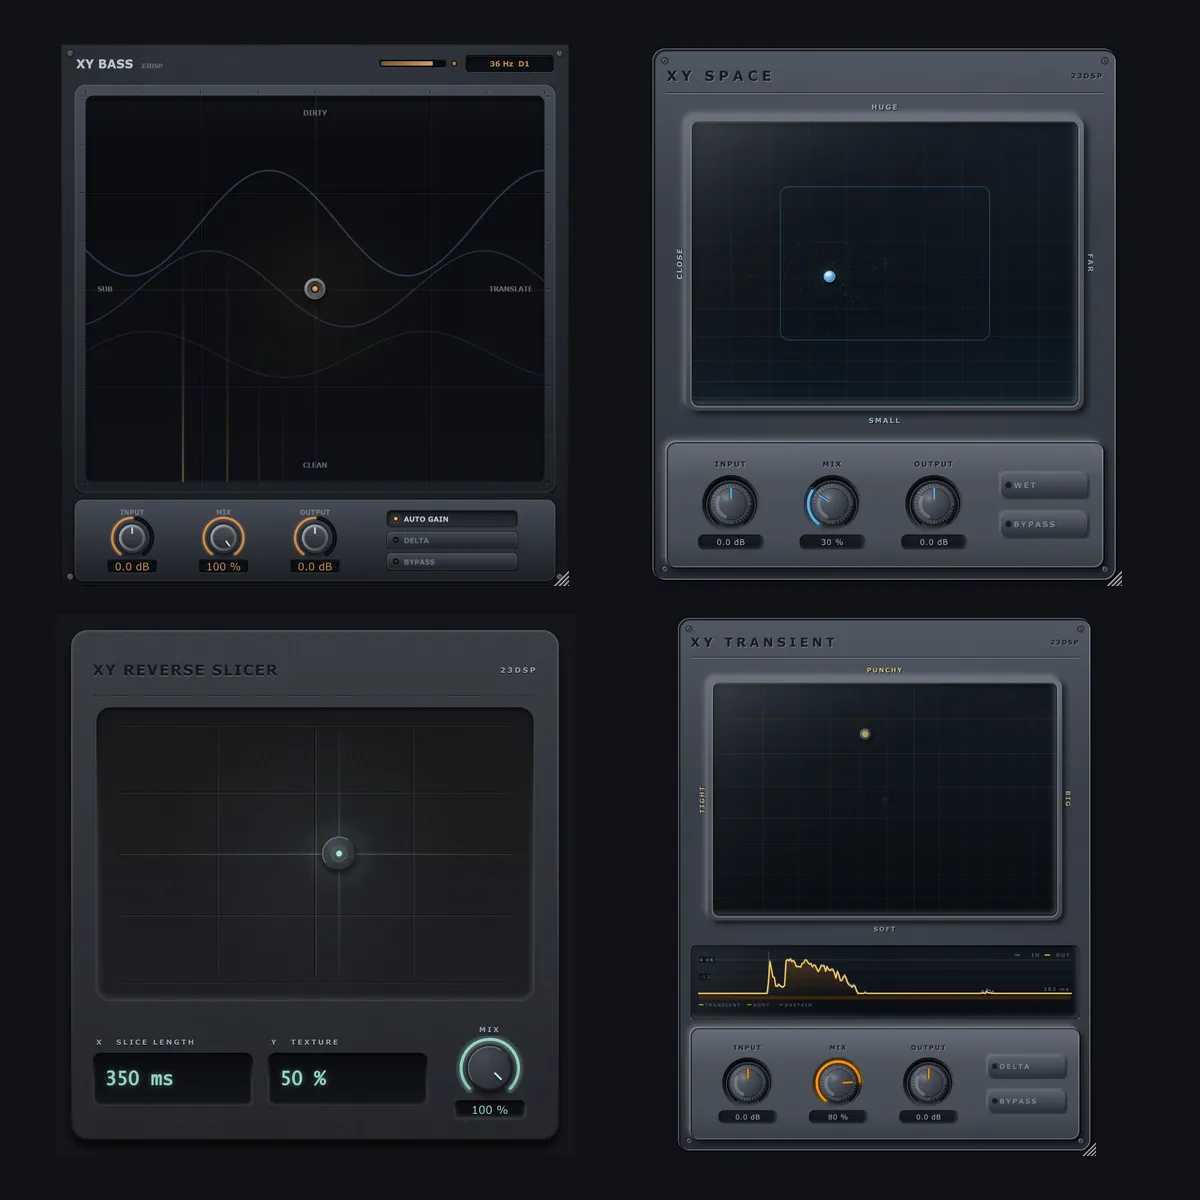Click the XY Bass Input knob
The height and width of the screenshot is (1200, 1200).
[132, 538]
